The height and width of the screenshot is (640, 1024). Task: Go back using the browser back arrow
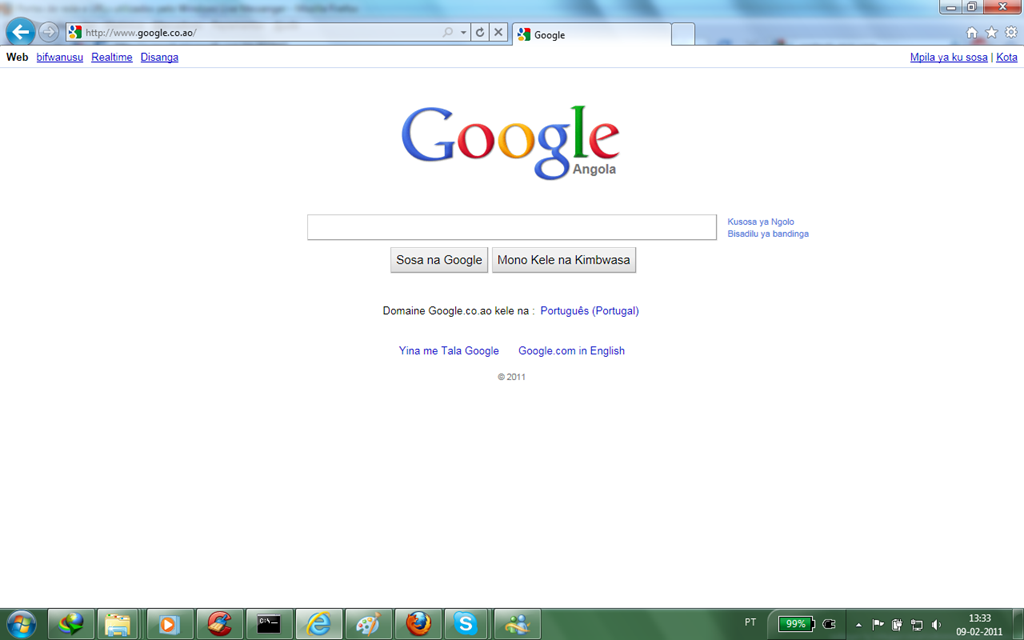(x=20, y=31)
